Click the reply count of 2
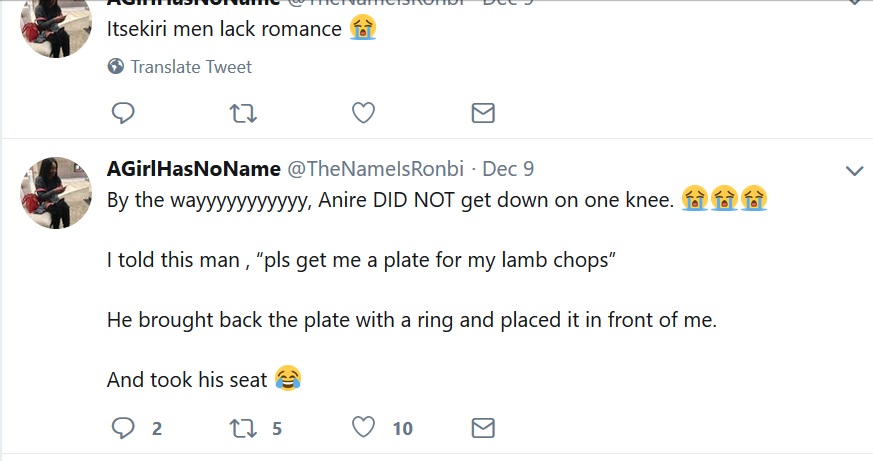 click(x=157, y=429)
